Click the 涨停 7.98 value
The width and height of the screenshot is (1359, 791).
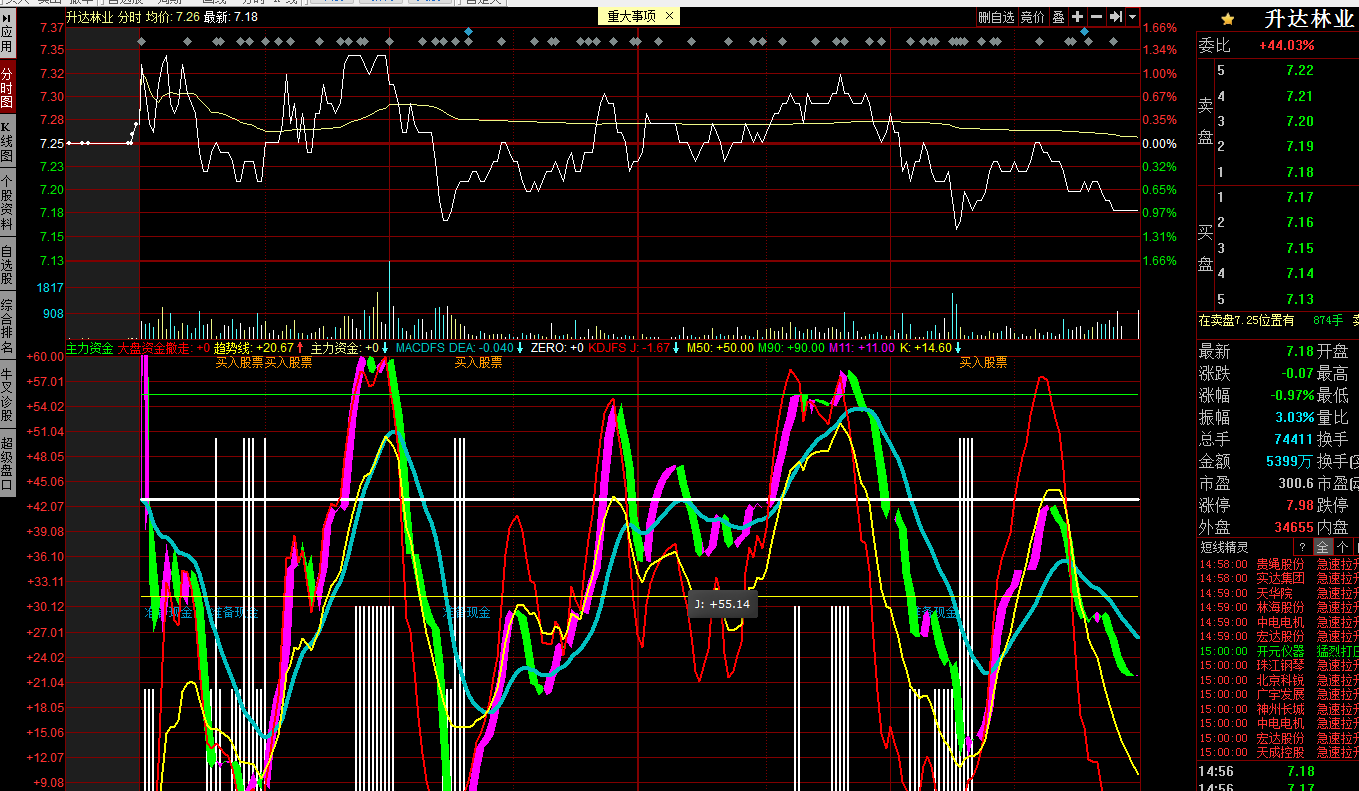coord(1300,505)
